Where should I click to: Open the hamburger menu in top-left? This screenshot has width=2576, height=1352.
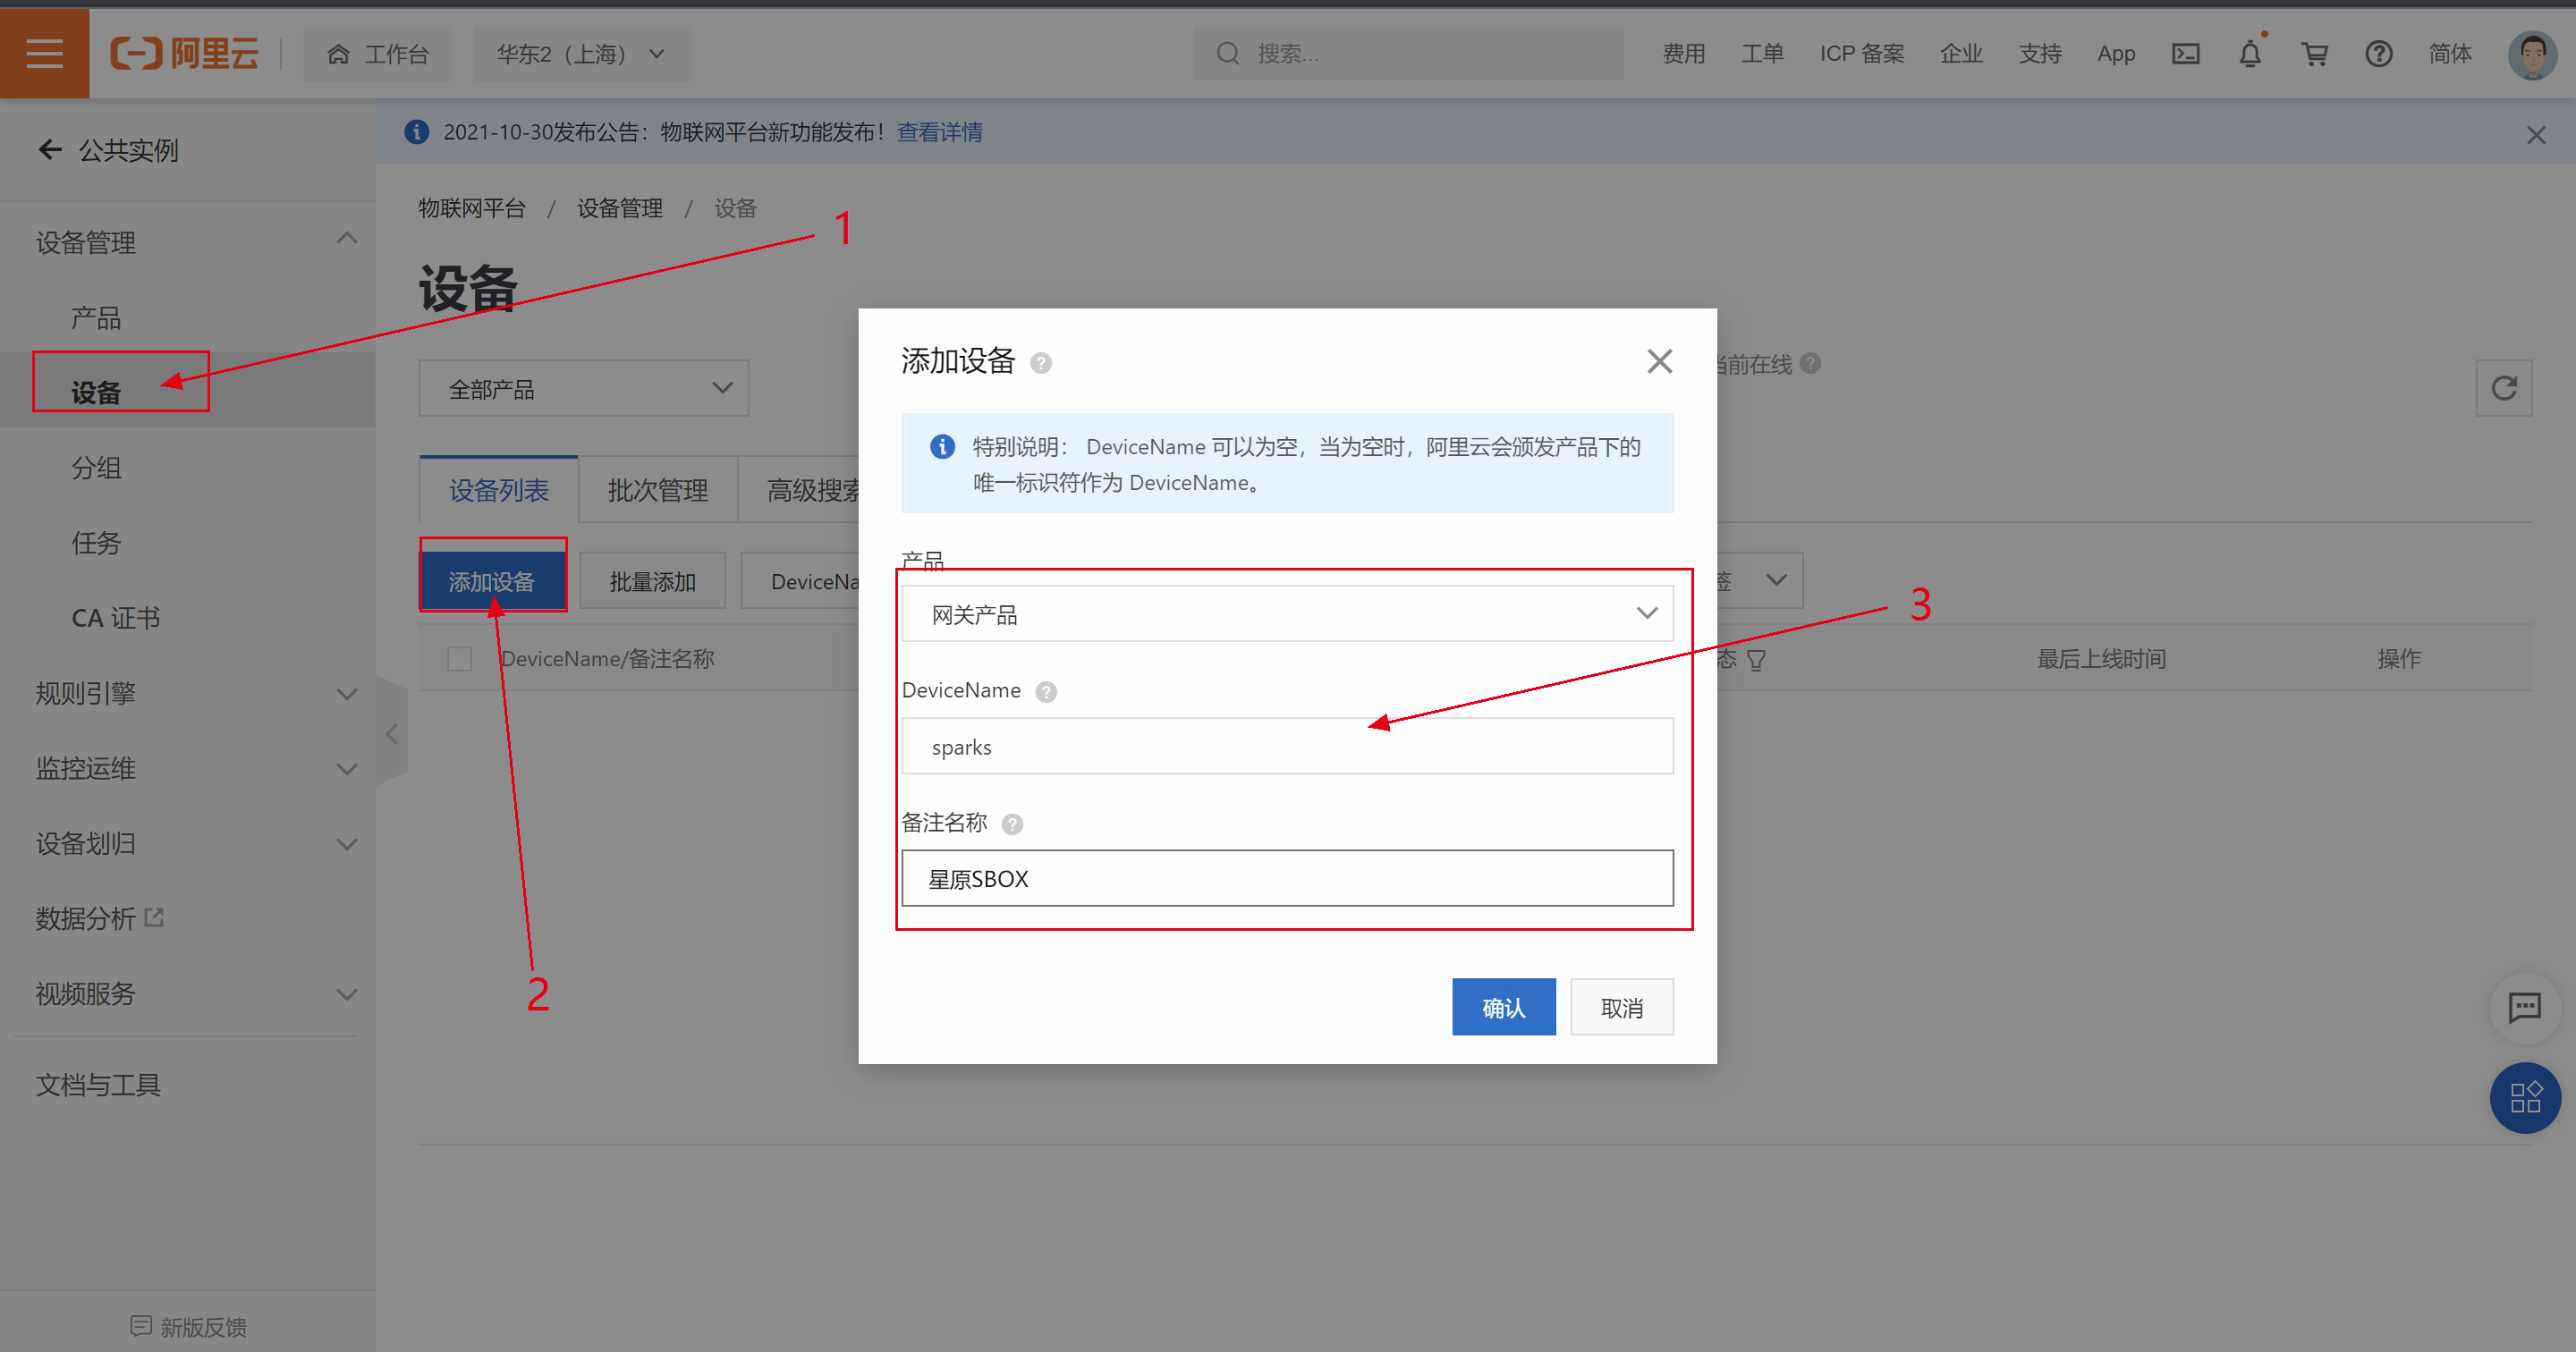tap(44, 53)
